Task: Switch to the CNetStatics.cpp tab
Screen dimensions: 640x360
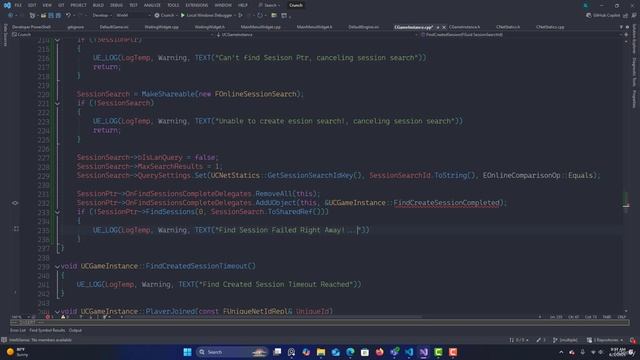Action: [x=550, y=27]
